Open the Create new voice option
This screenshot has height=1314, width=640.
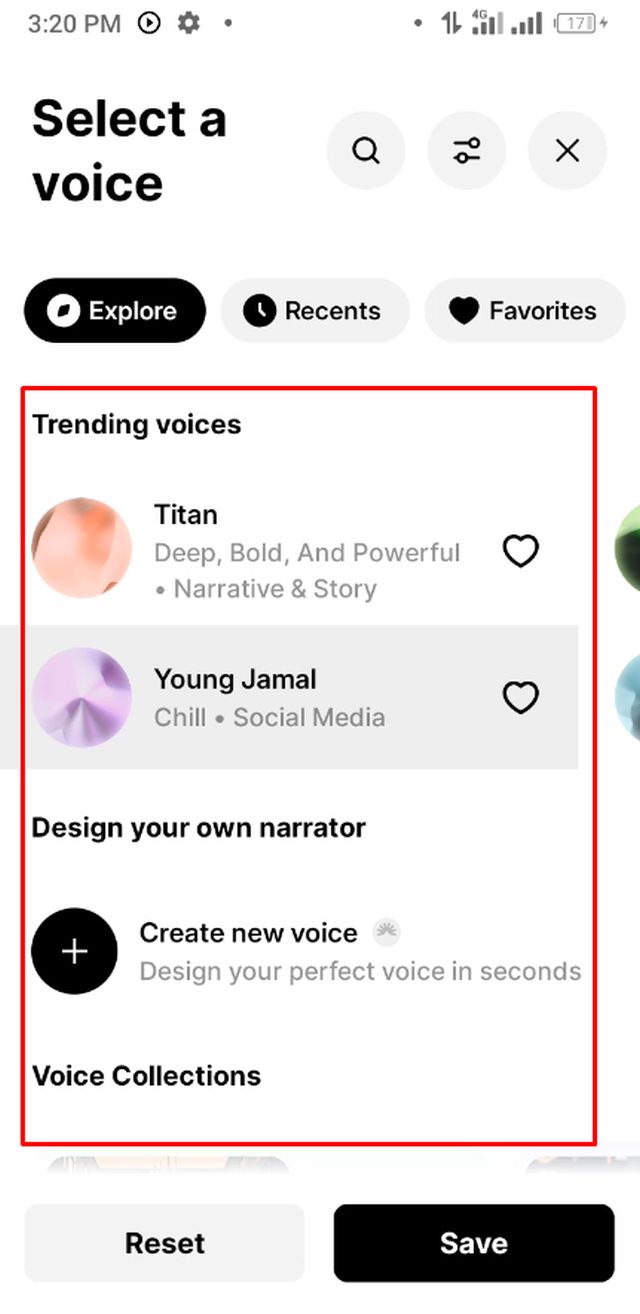[x=248, y=933]
